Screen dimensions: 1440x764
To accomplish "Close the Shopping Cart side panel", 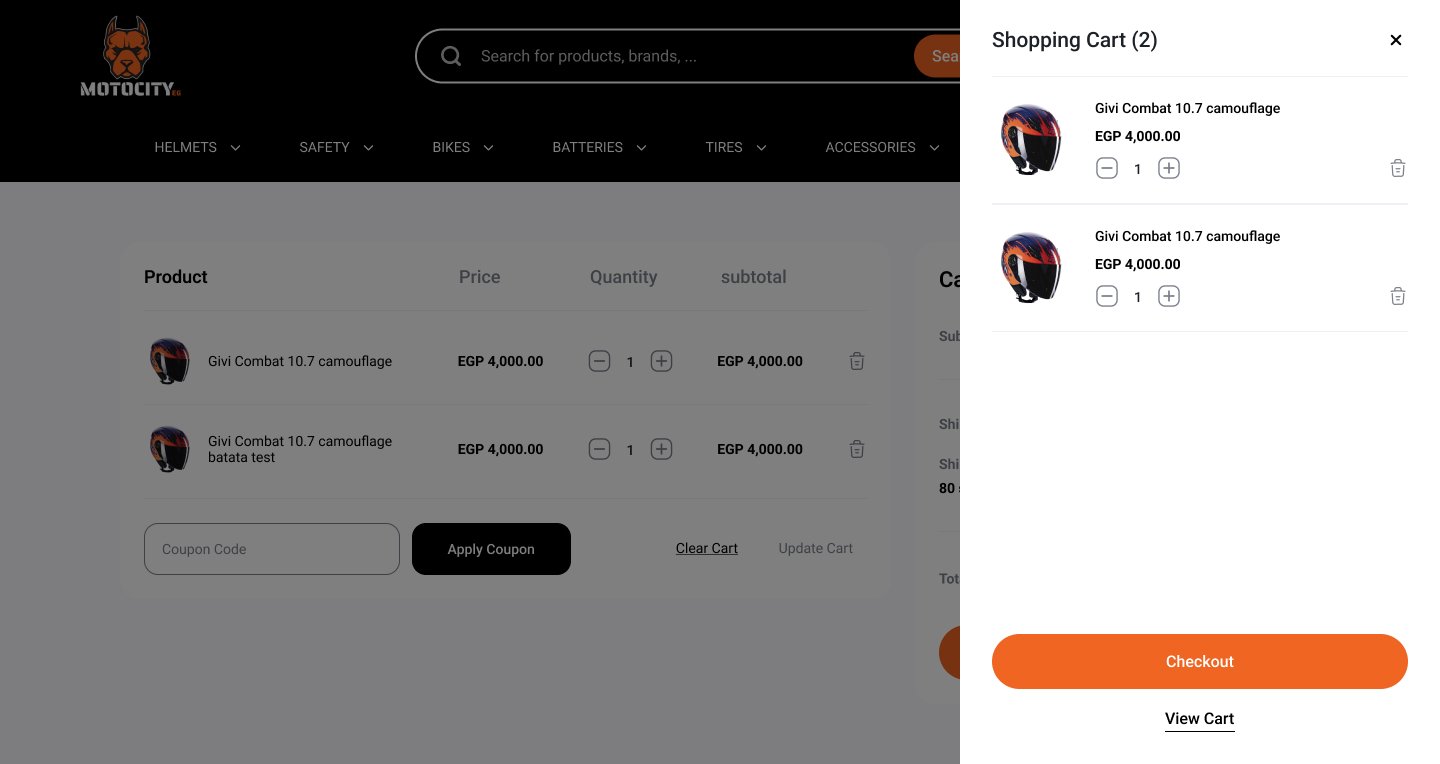I will click(x=1396, y=40).
